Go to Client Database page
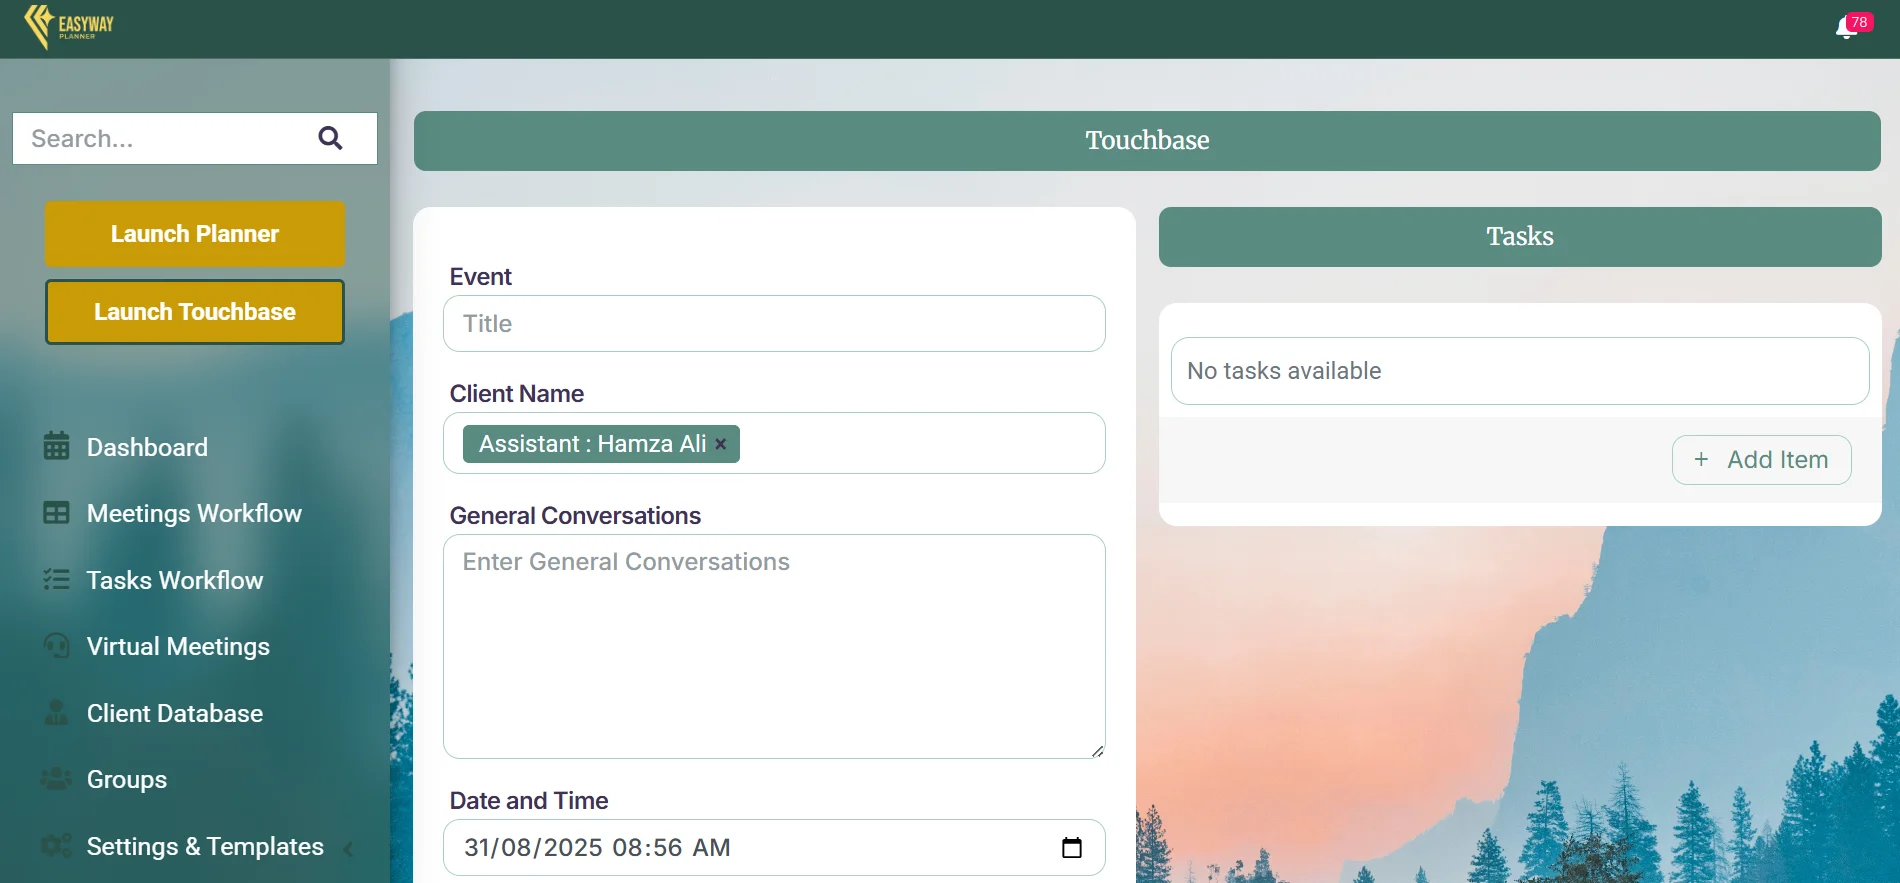Image resolution: width=1900 pixels, height=883 pixels. tap(175, 713)
